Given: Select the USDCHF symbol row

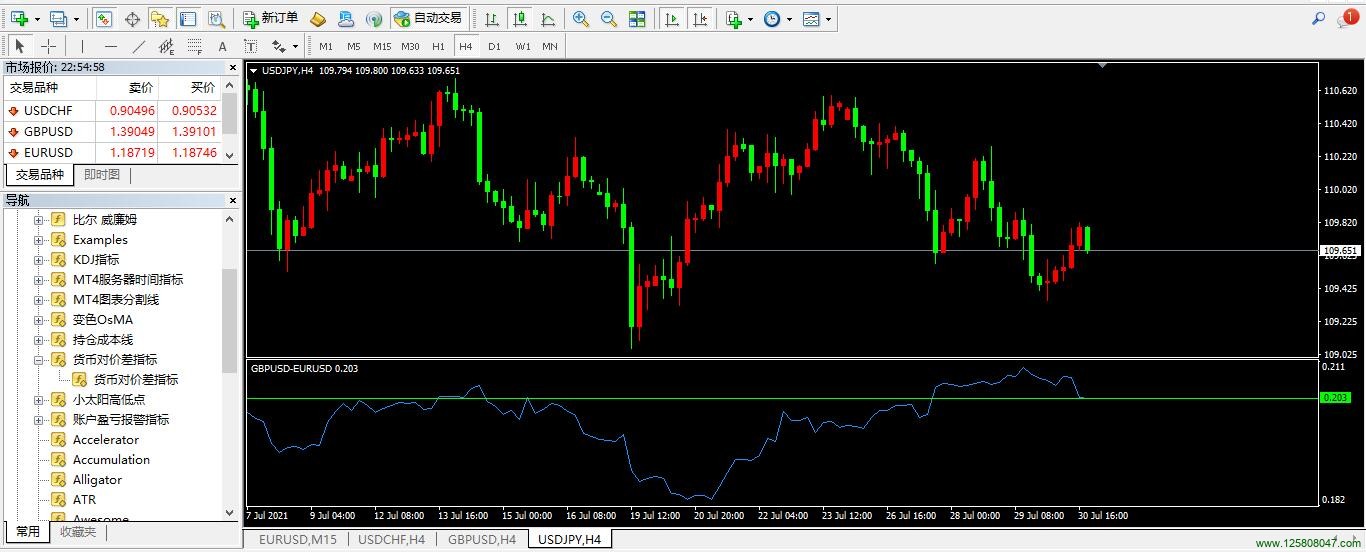Looking at the screenshot, I should click(x=111, y=111).
